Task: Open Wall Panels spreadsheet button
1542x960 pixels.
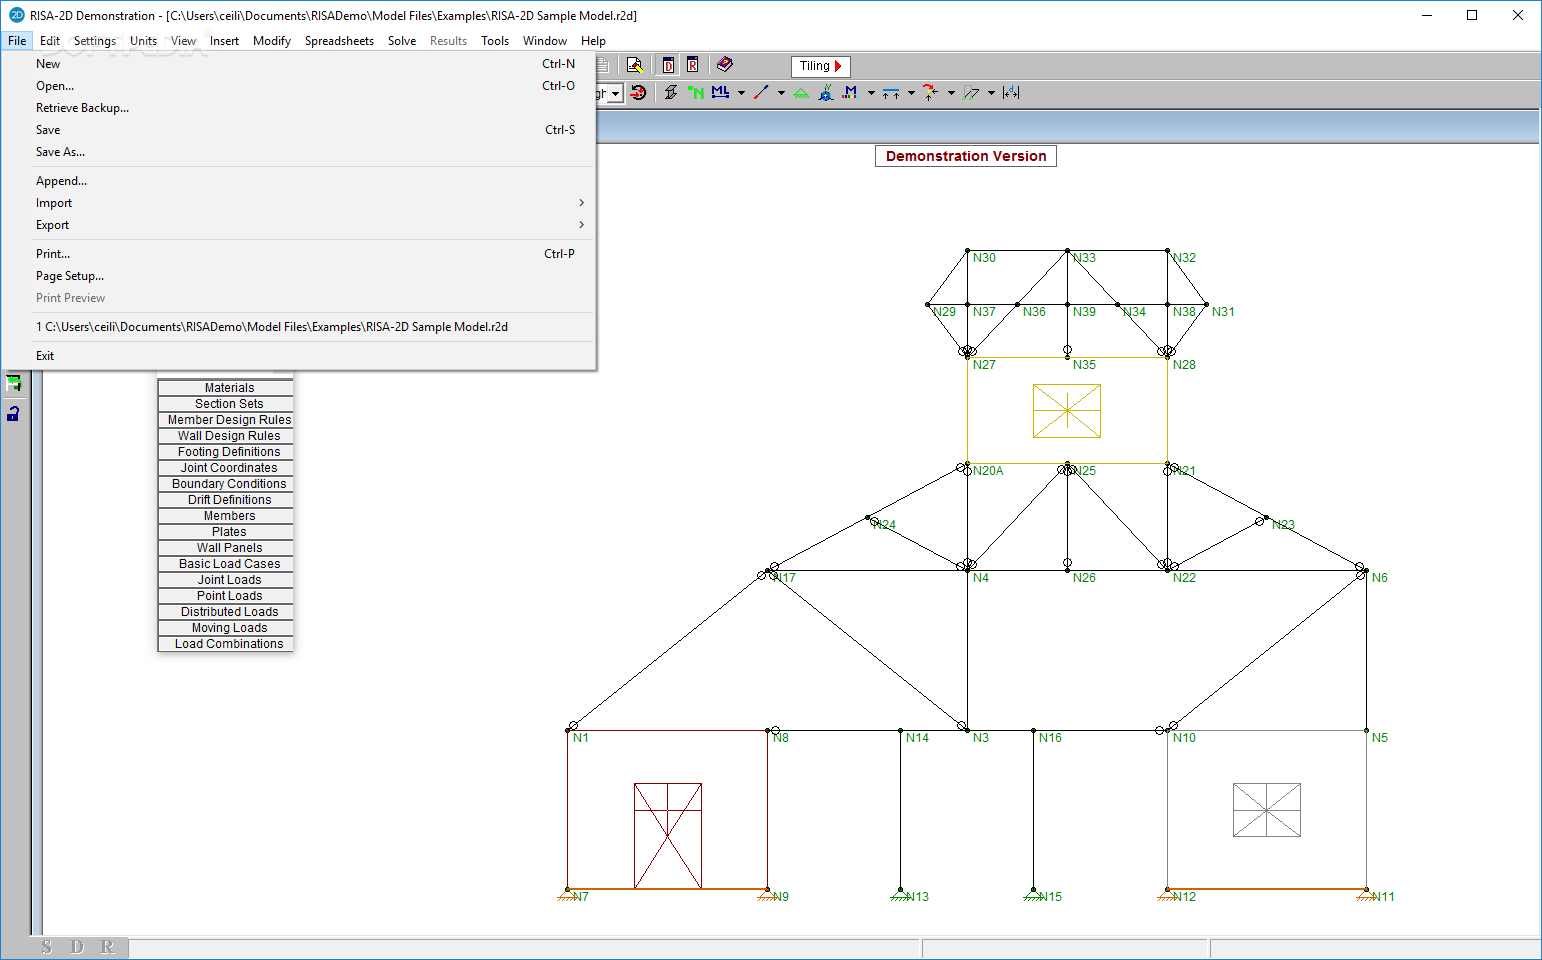Action: click(226, 548)
